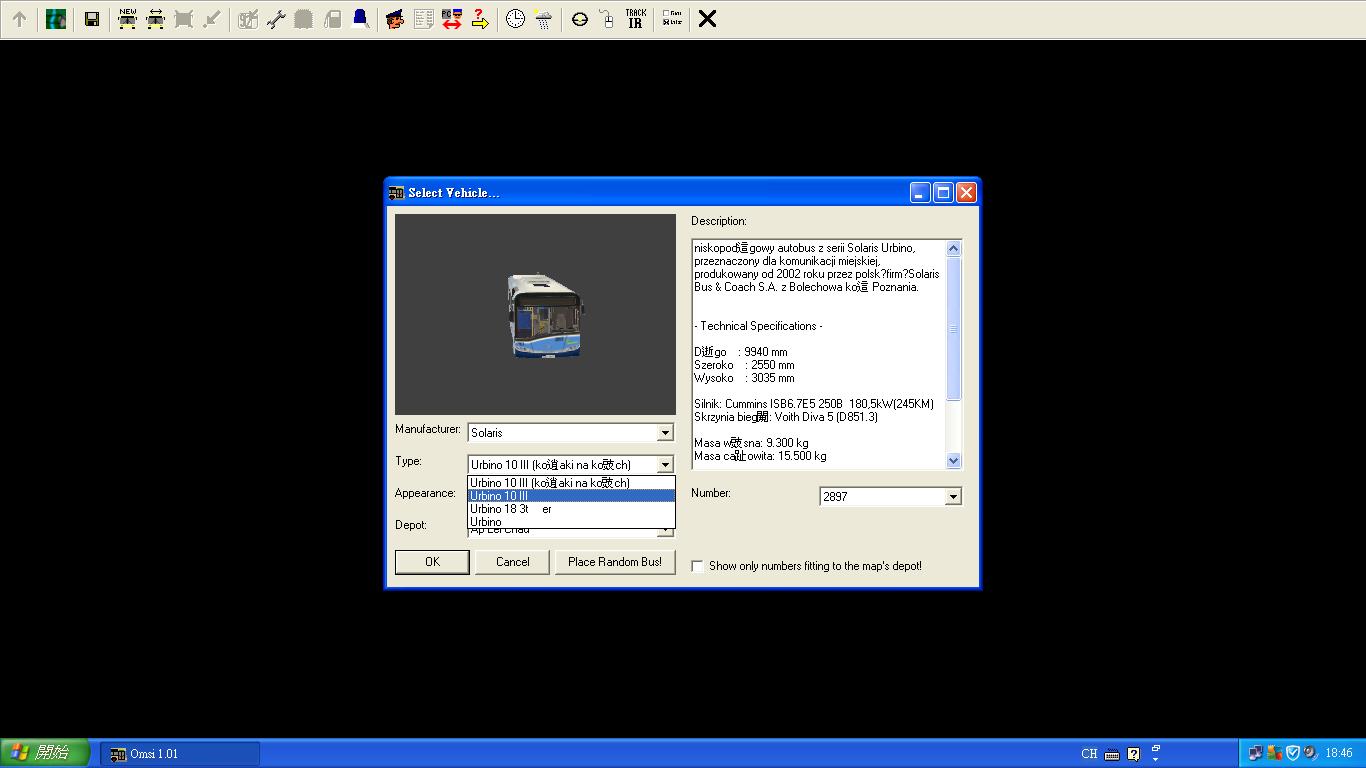Open the Number dropdown showing 2897
The height and width of the screenshot is (768, 1366).
[x=953, y=497]
